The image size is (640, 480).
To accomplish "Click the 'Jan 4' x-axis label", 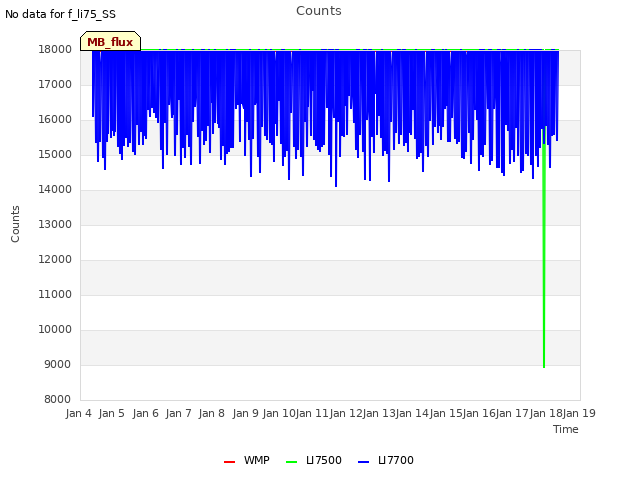I will [x=78, y=413].
